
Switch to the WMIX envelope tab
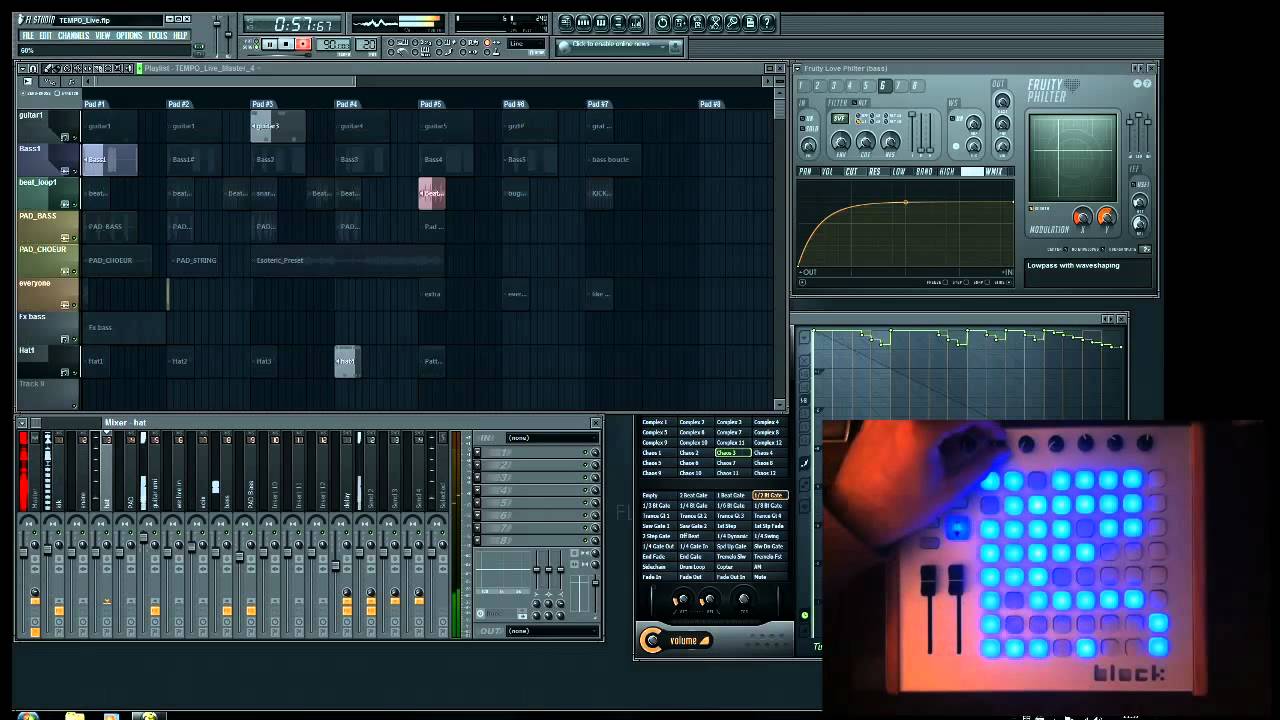[x=993, y=172]
